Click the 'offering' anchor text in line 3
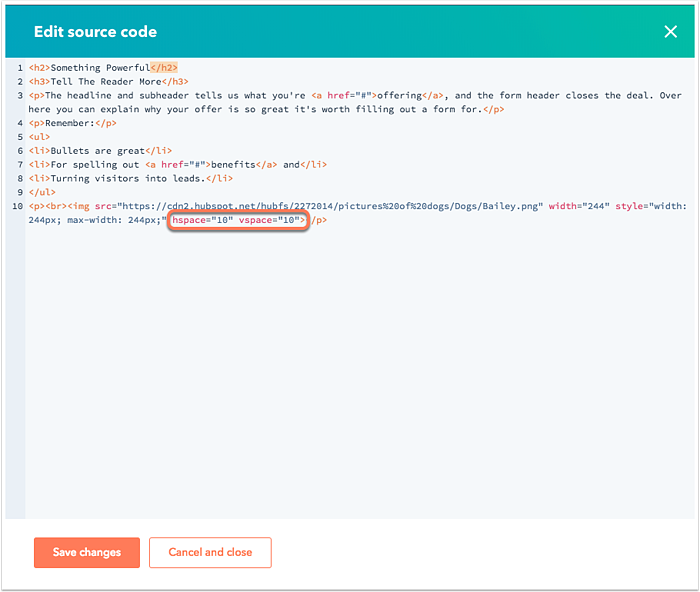 pyautogui.click(x=400, y=96)
